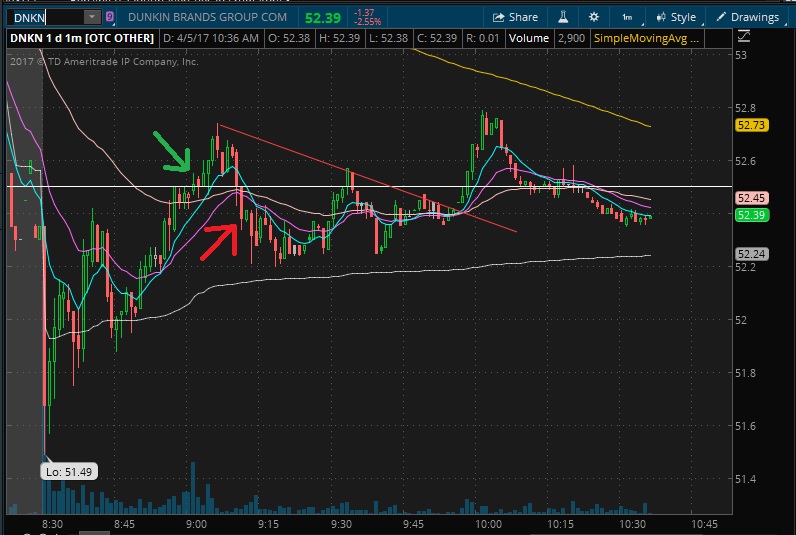Click the 10:45 time axis label

(x=704, y=524)
